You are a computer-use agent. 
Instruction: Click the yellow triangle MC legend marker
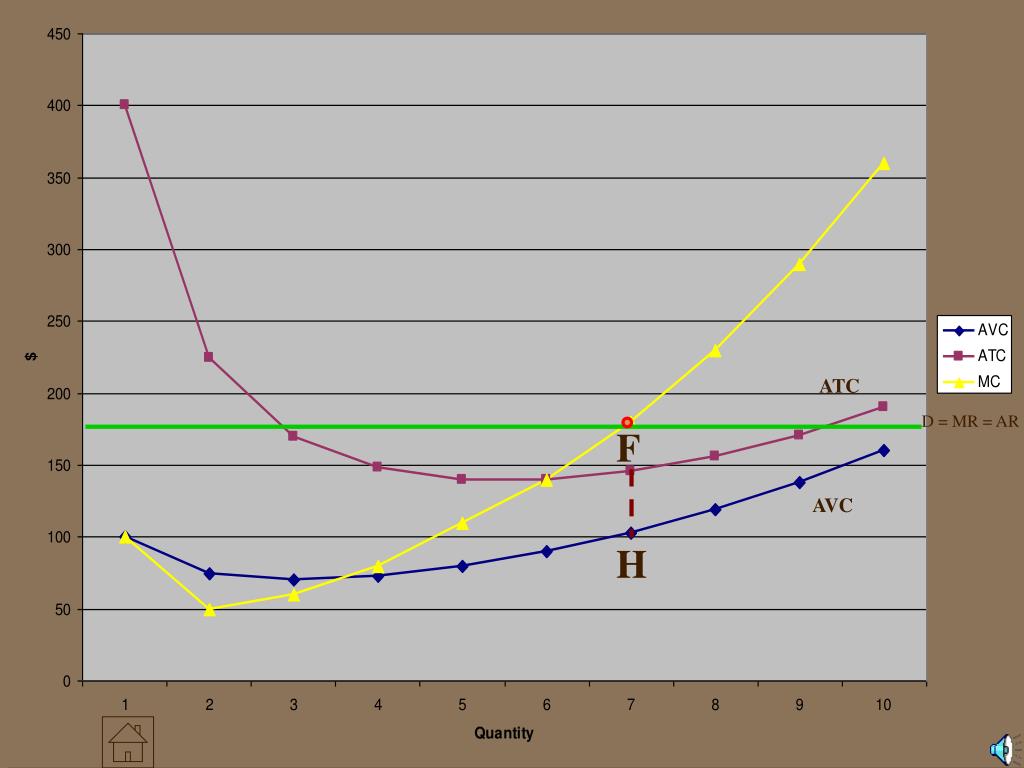[959, 383]
